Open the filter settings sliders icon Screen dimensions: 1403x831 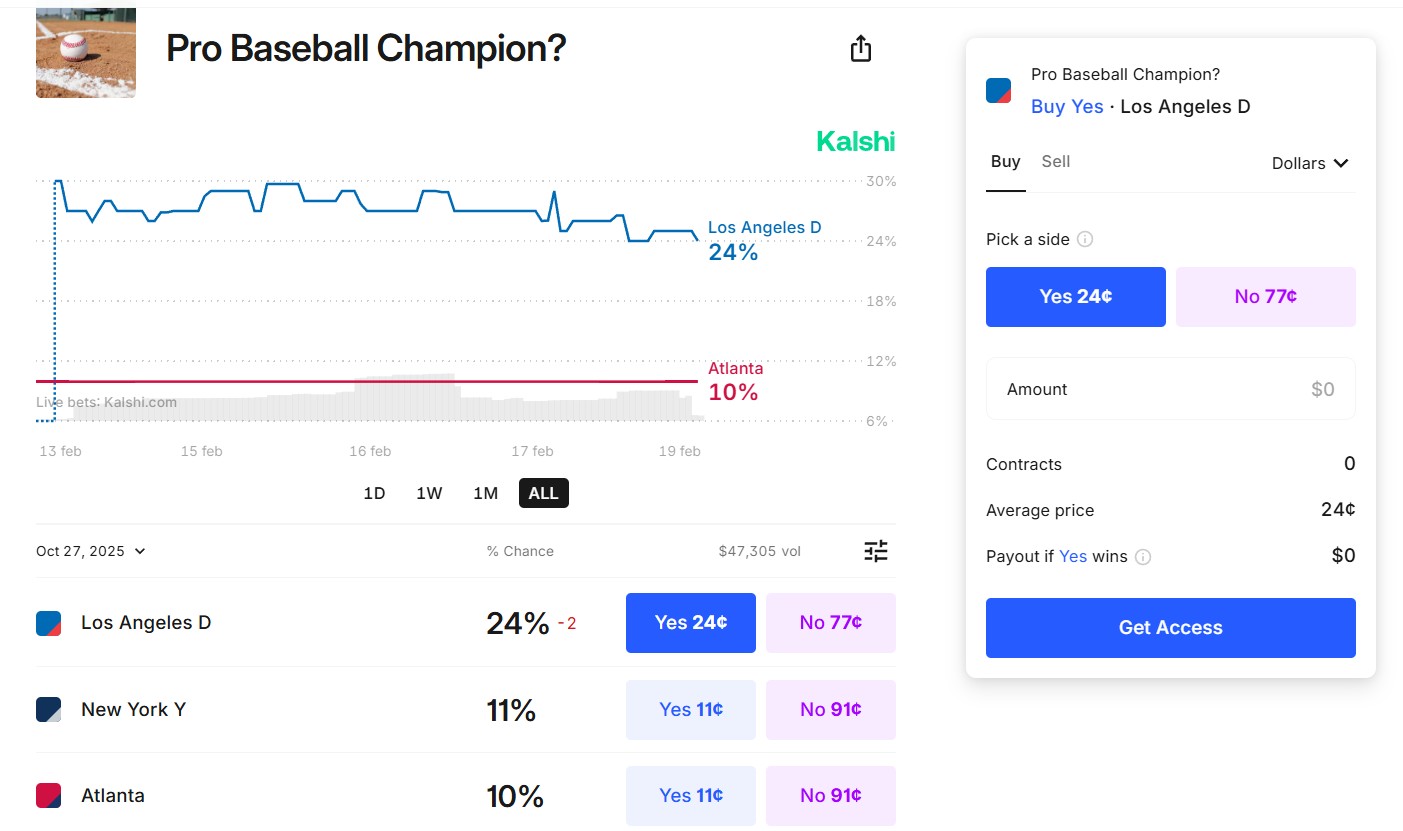tap(876, 551)
